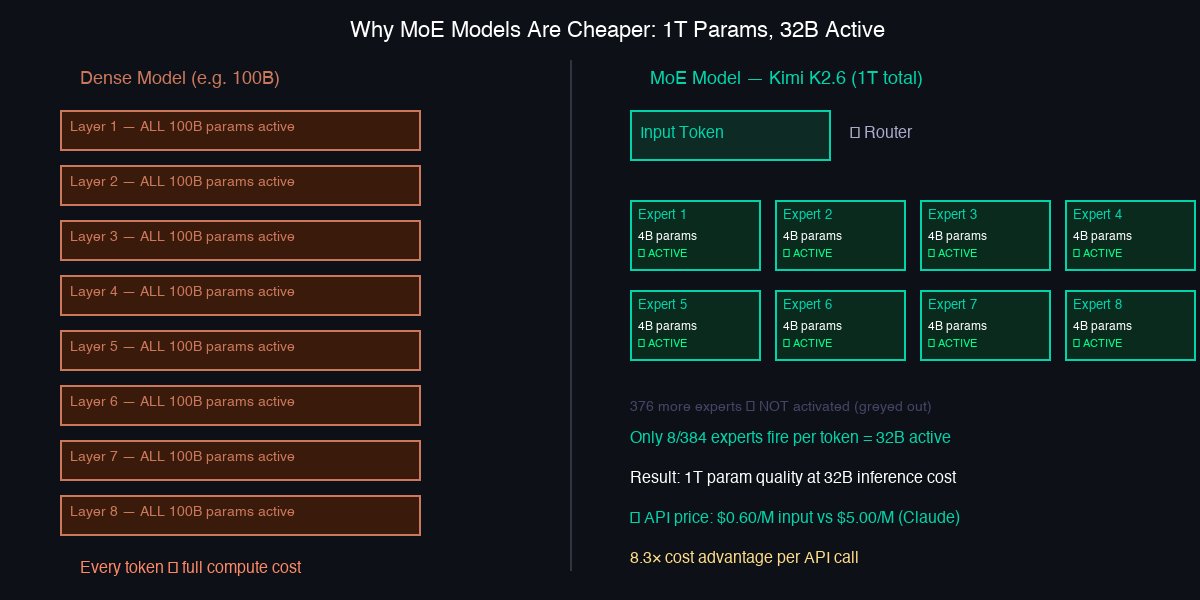Click the 8.3× cost advantage text
This screenshot has width=1200, height=600.
click(x=744, y=557)
